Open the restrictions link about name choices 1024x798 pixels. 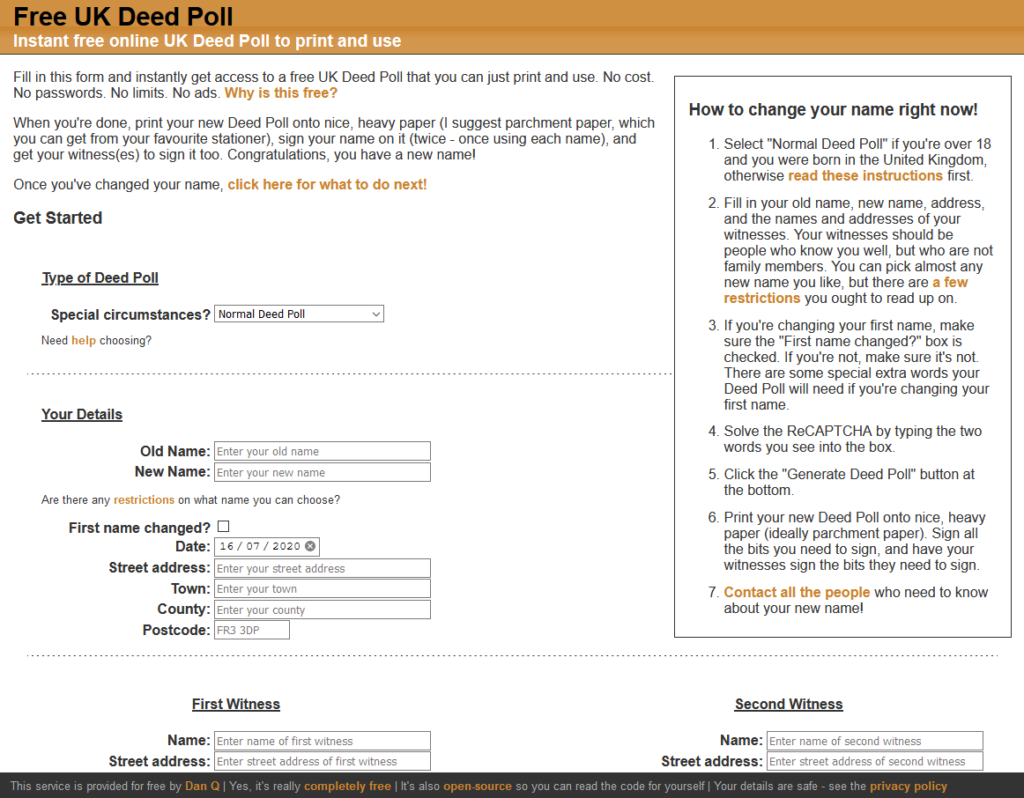[x=142, y=499]
